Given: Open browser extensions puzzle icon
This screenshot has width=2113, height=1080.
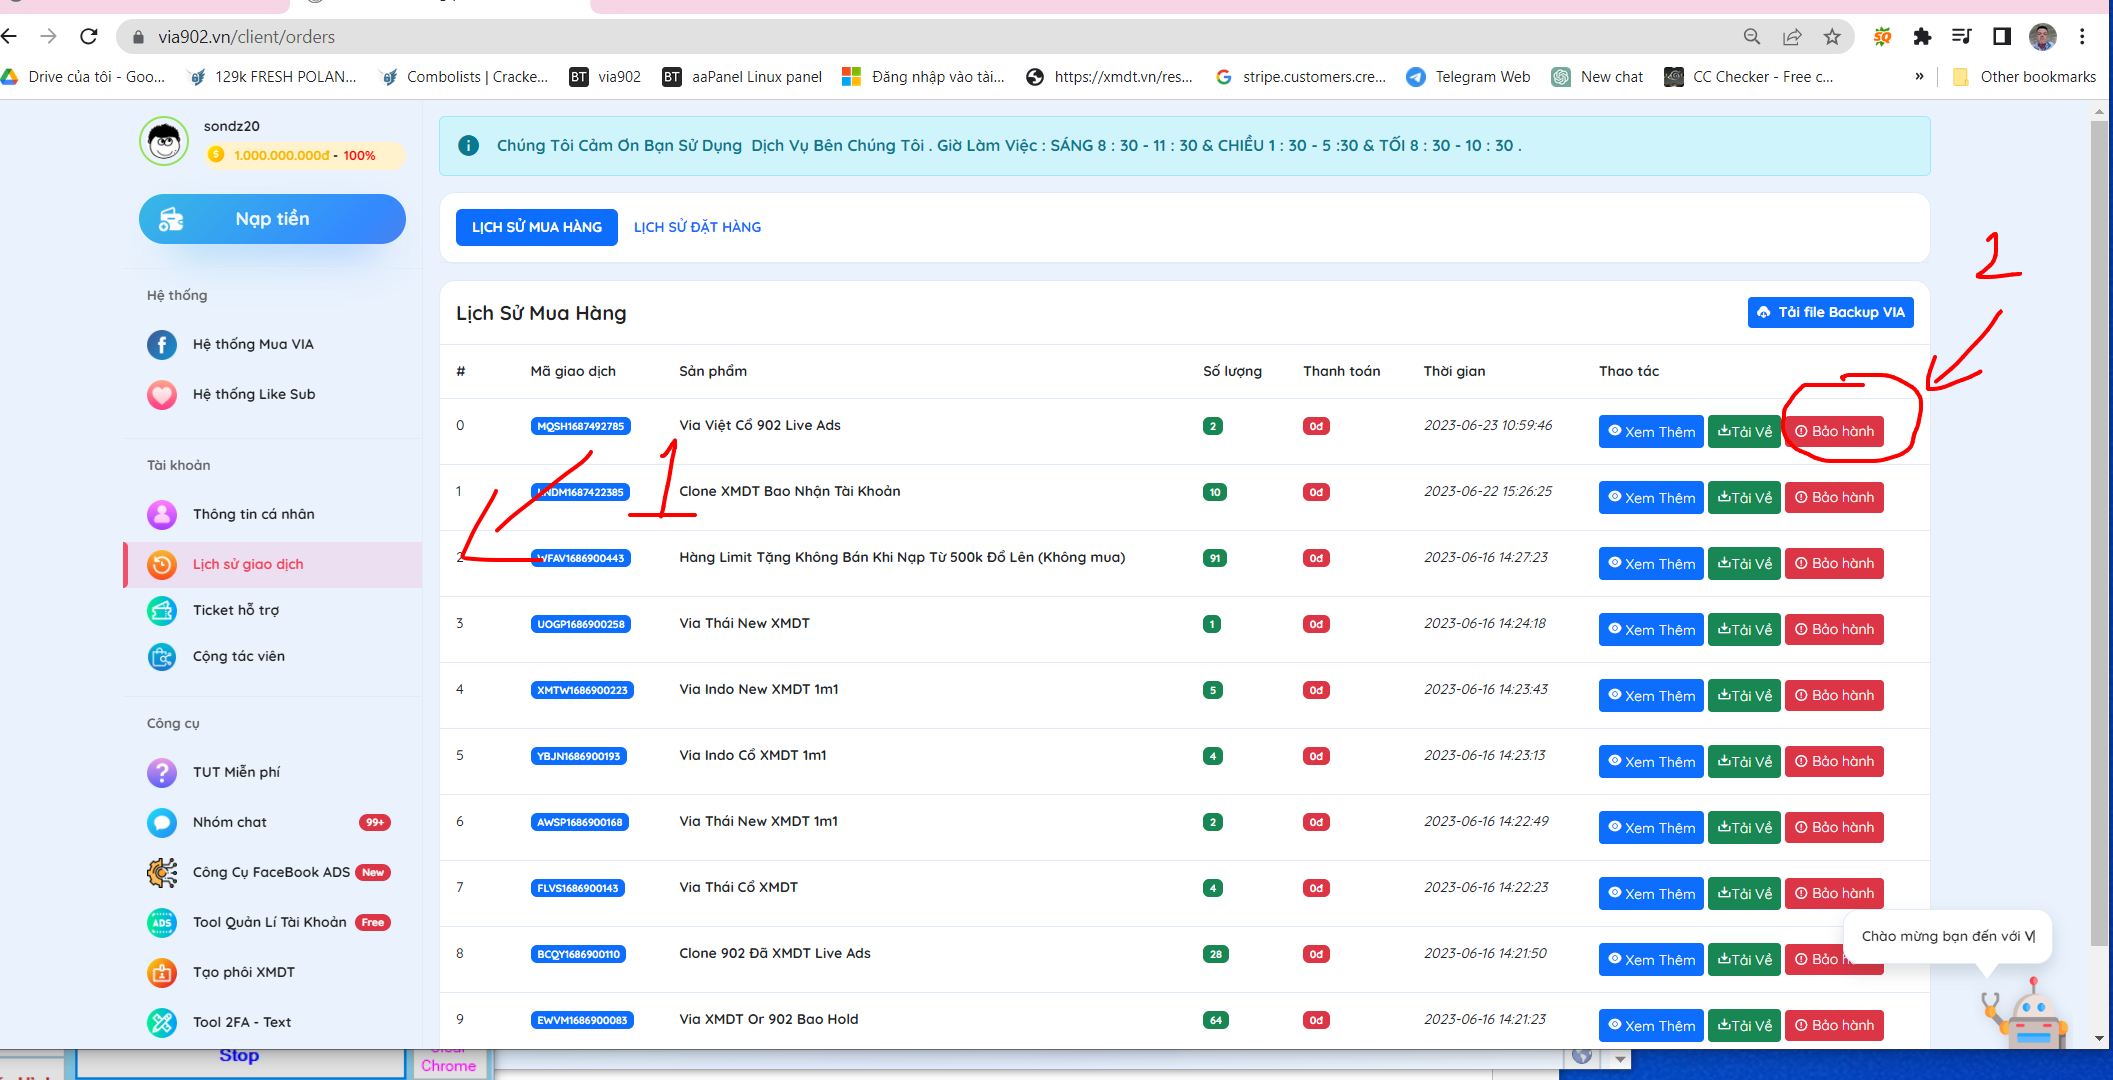Looking at the screenshot, I should pyautogui.click(x=1922, y=37).
